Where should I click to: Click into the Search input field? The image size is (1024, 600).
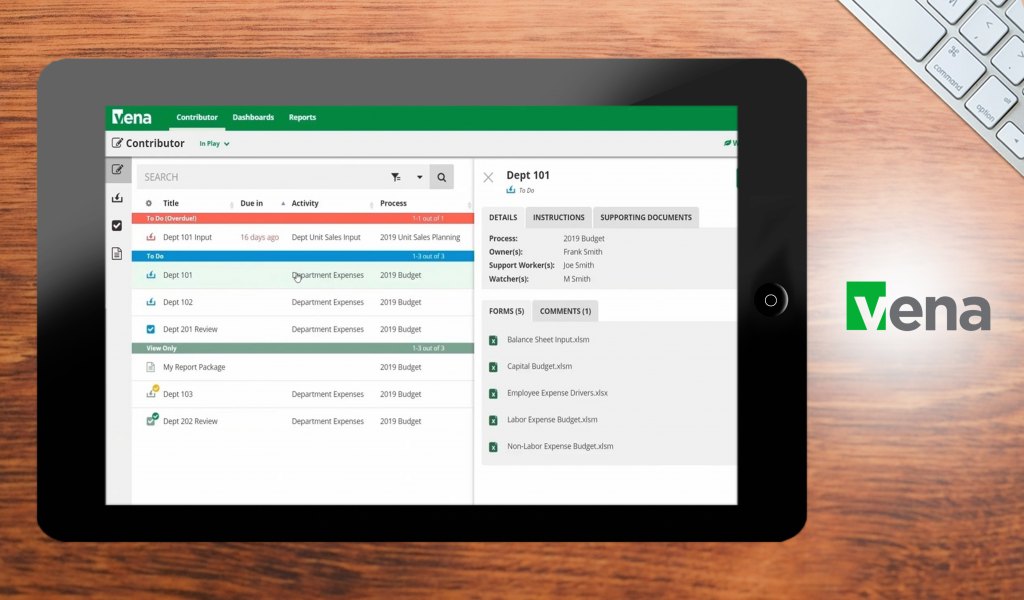click(260, 177)
